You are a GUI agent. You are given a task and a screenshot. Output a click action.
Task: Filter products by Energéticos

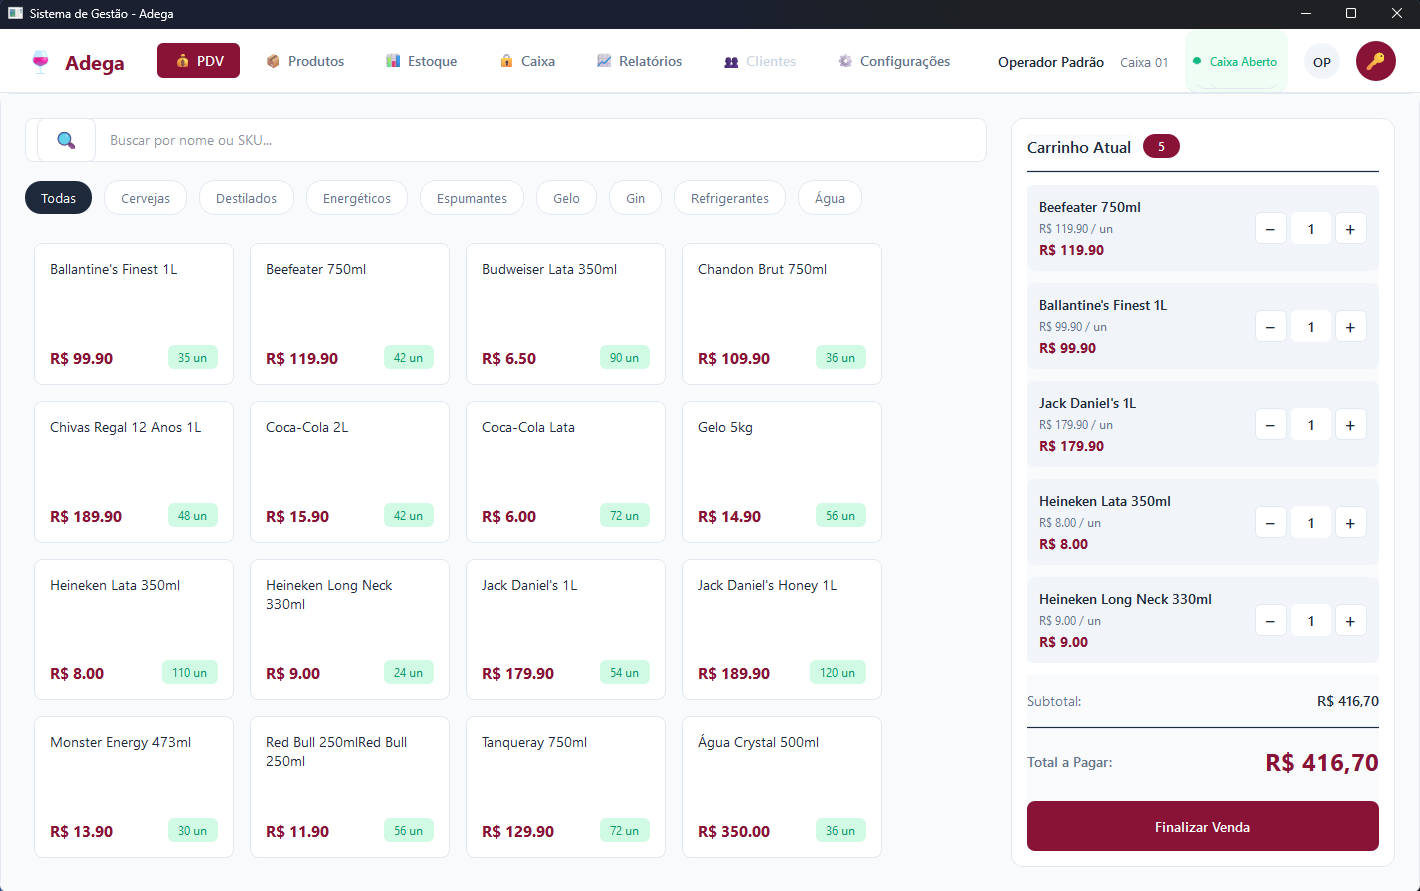357,198
